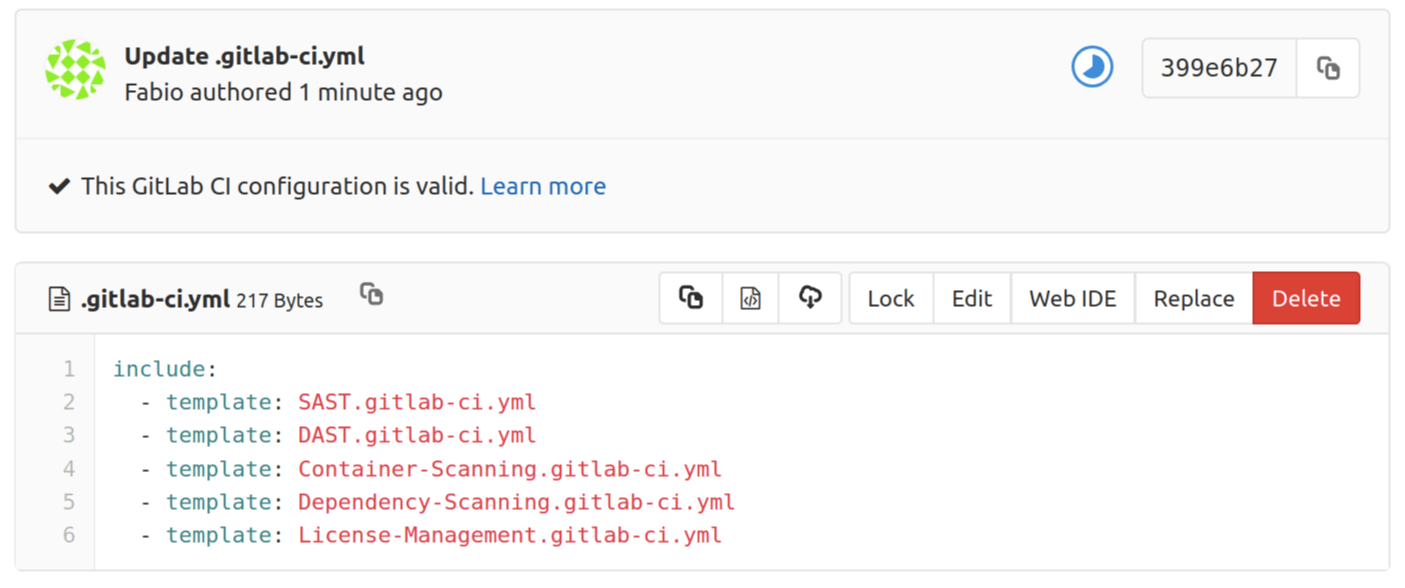Viewport: 1405px width, 588px height.
Task: Open the raw file view
Action: pyautogui.click(x=750, y=297)
